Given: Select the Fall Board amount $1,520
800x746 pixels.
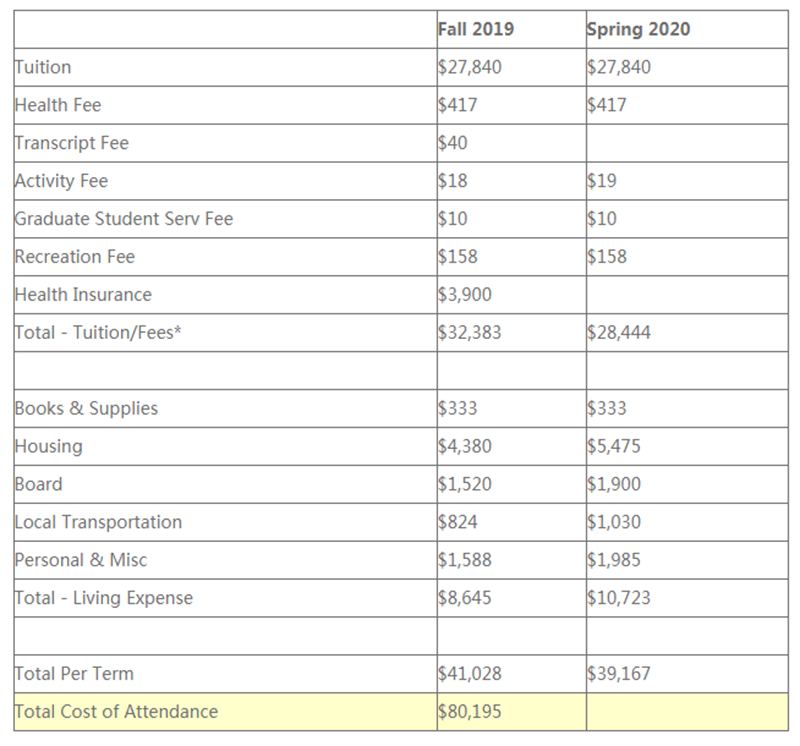Looking at the screenshot, I should click(x=465, y=485).
